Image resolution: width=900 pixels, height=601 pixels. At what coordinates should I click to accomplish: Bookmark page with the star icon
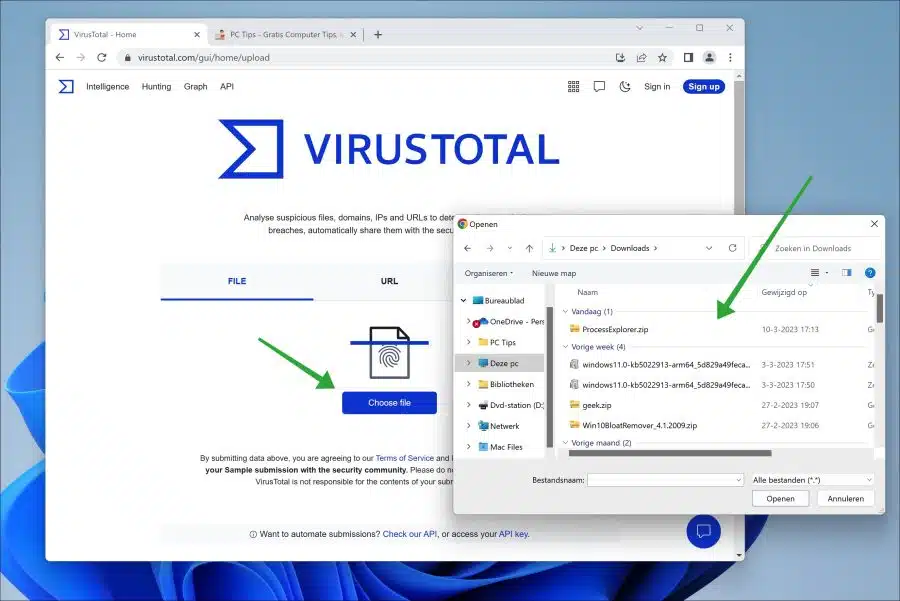662,57
